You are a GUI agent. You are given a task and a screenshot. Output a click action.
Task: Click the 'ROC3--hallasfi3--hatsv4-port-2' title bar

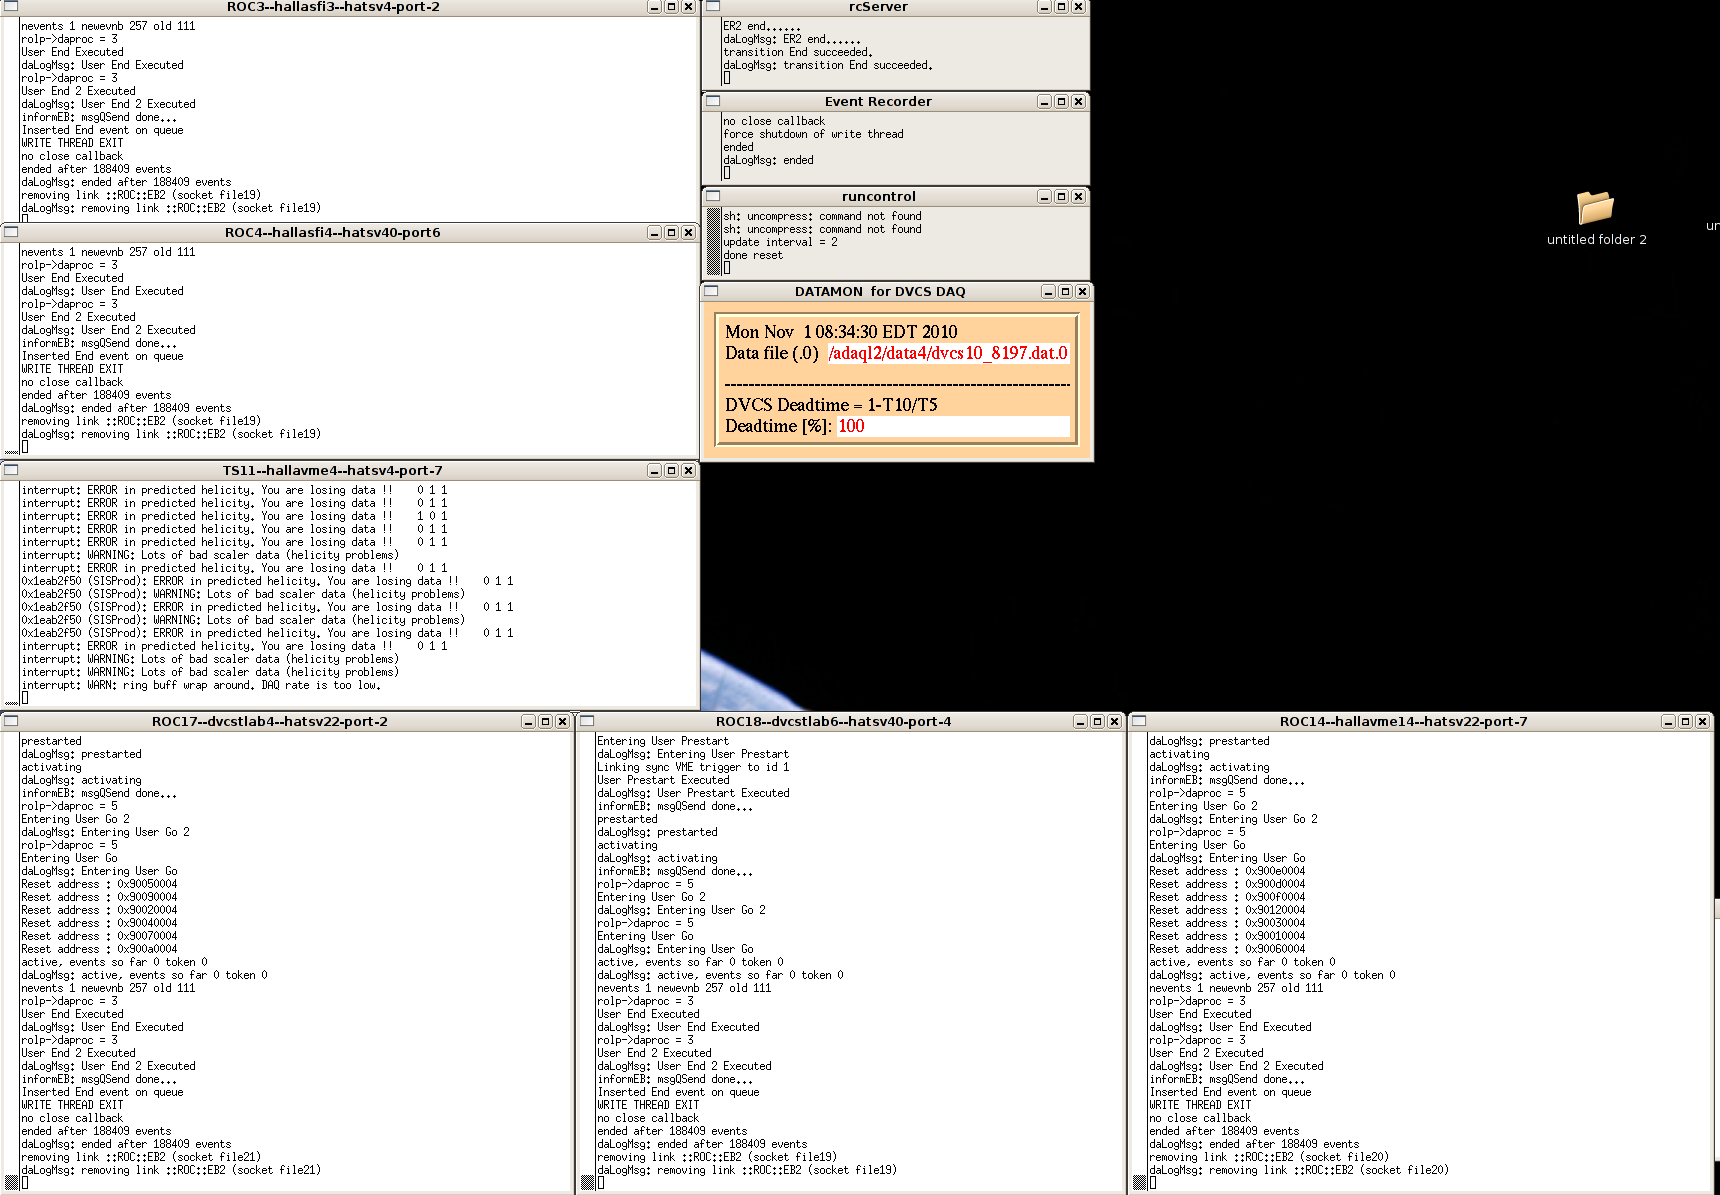pyautogui.click(x=333, y=6)
